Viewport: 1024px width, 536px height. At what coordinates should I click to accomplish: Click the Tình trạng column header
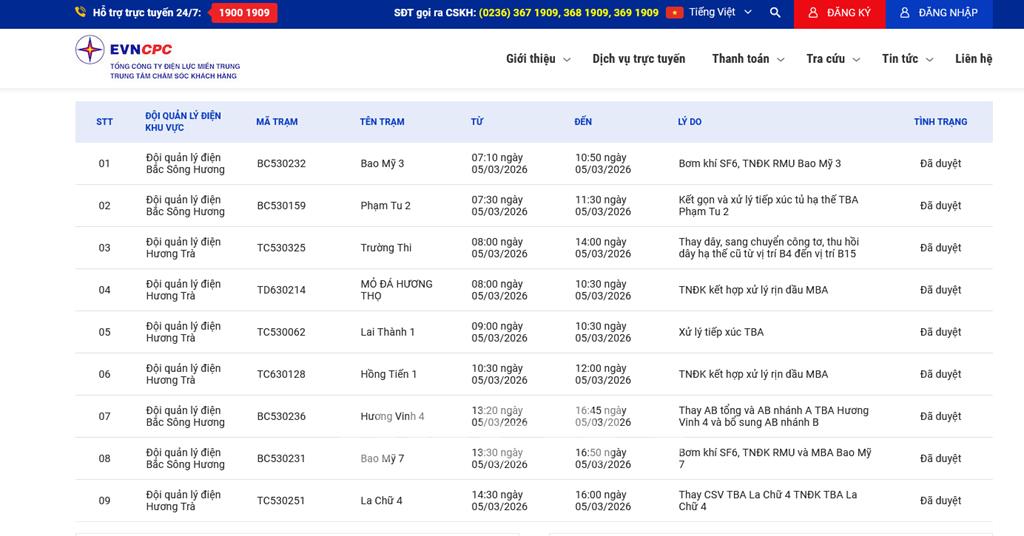[940, 122]
